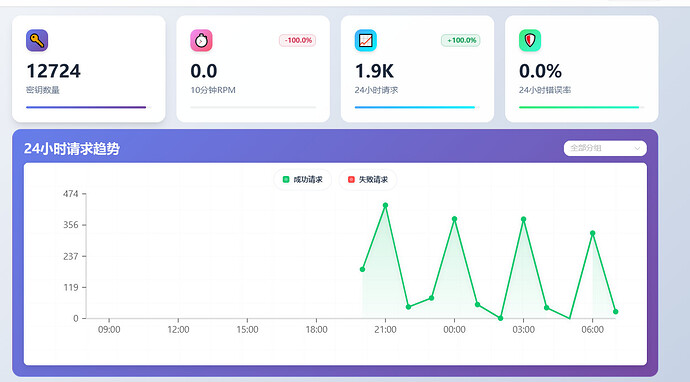Screen dimensions: 690x382
Task: Click the first data point of the chart line
Action: pyautogui.click(x=363, y=269)
